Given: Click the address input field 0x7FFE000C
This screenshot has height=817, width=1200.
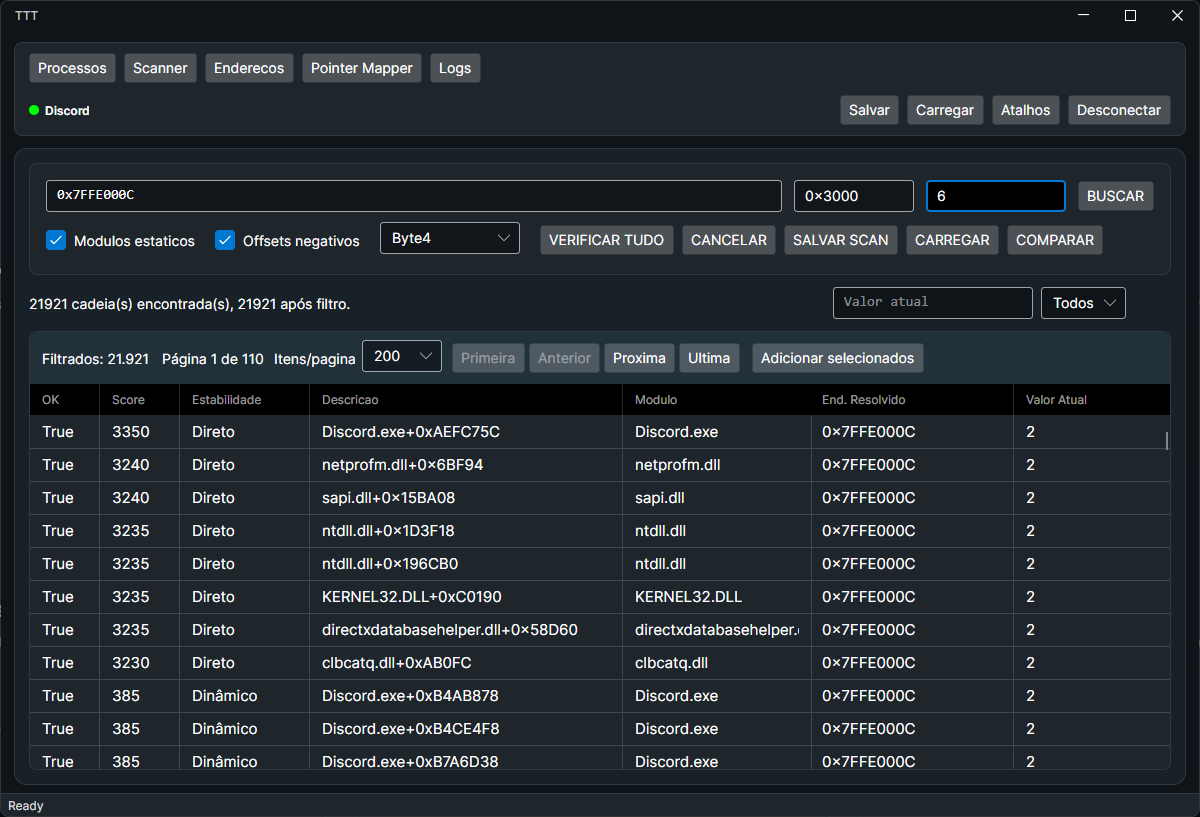Looking at the screenshot, I should point(413,196).
